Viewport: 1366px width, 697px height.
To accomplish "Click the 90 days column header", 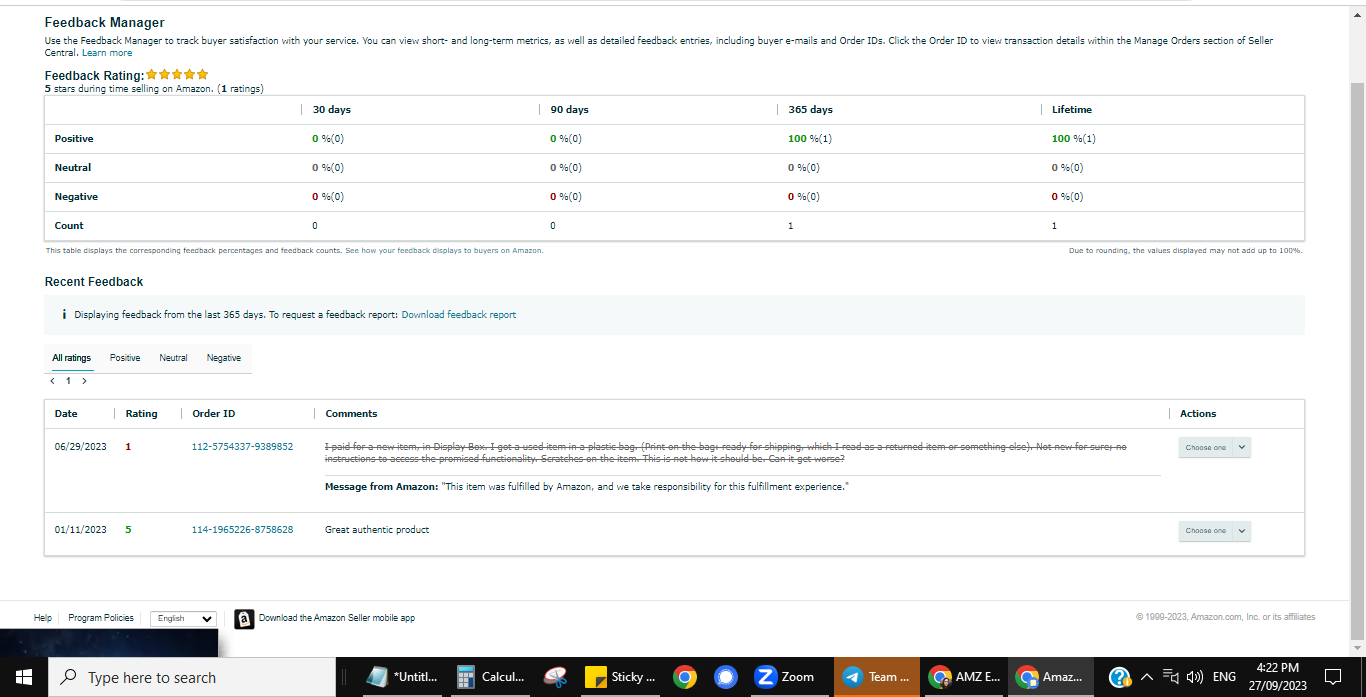I will [x=570, y=109].
